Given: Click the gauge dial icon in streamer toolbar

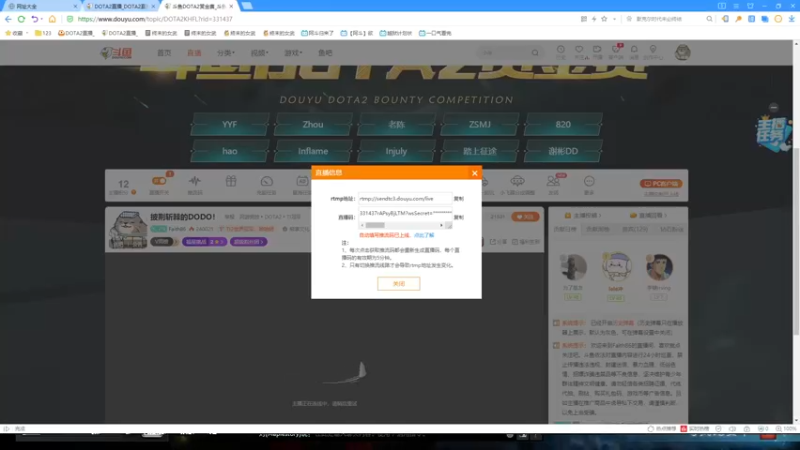Looking at the screenshot, I should tap(266, 182).
